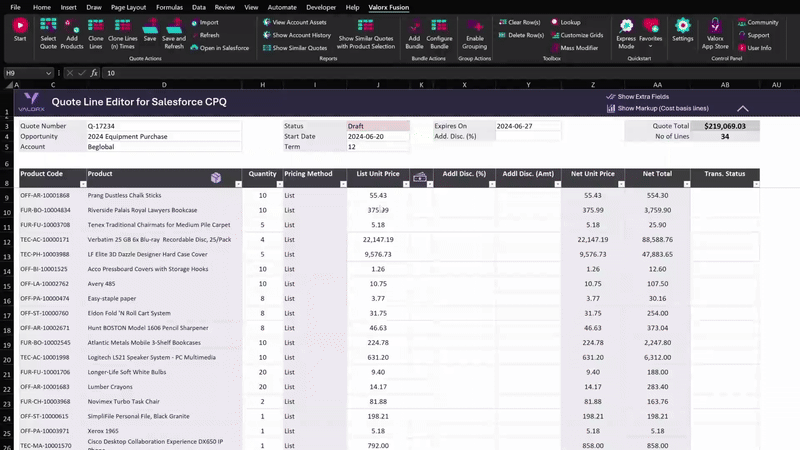Click Net Total value 88,588.76
Image resolution: width=800 pixels, height=450 pixels.
click(657, 239)
